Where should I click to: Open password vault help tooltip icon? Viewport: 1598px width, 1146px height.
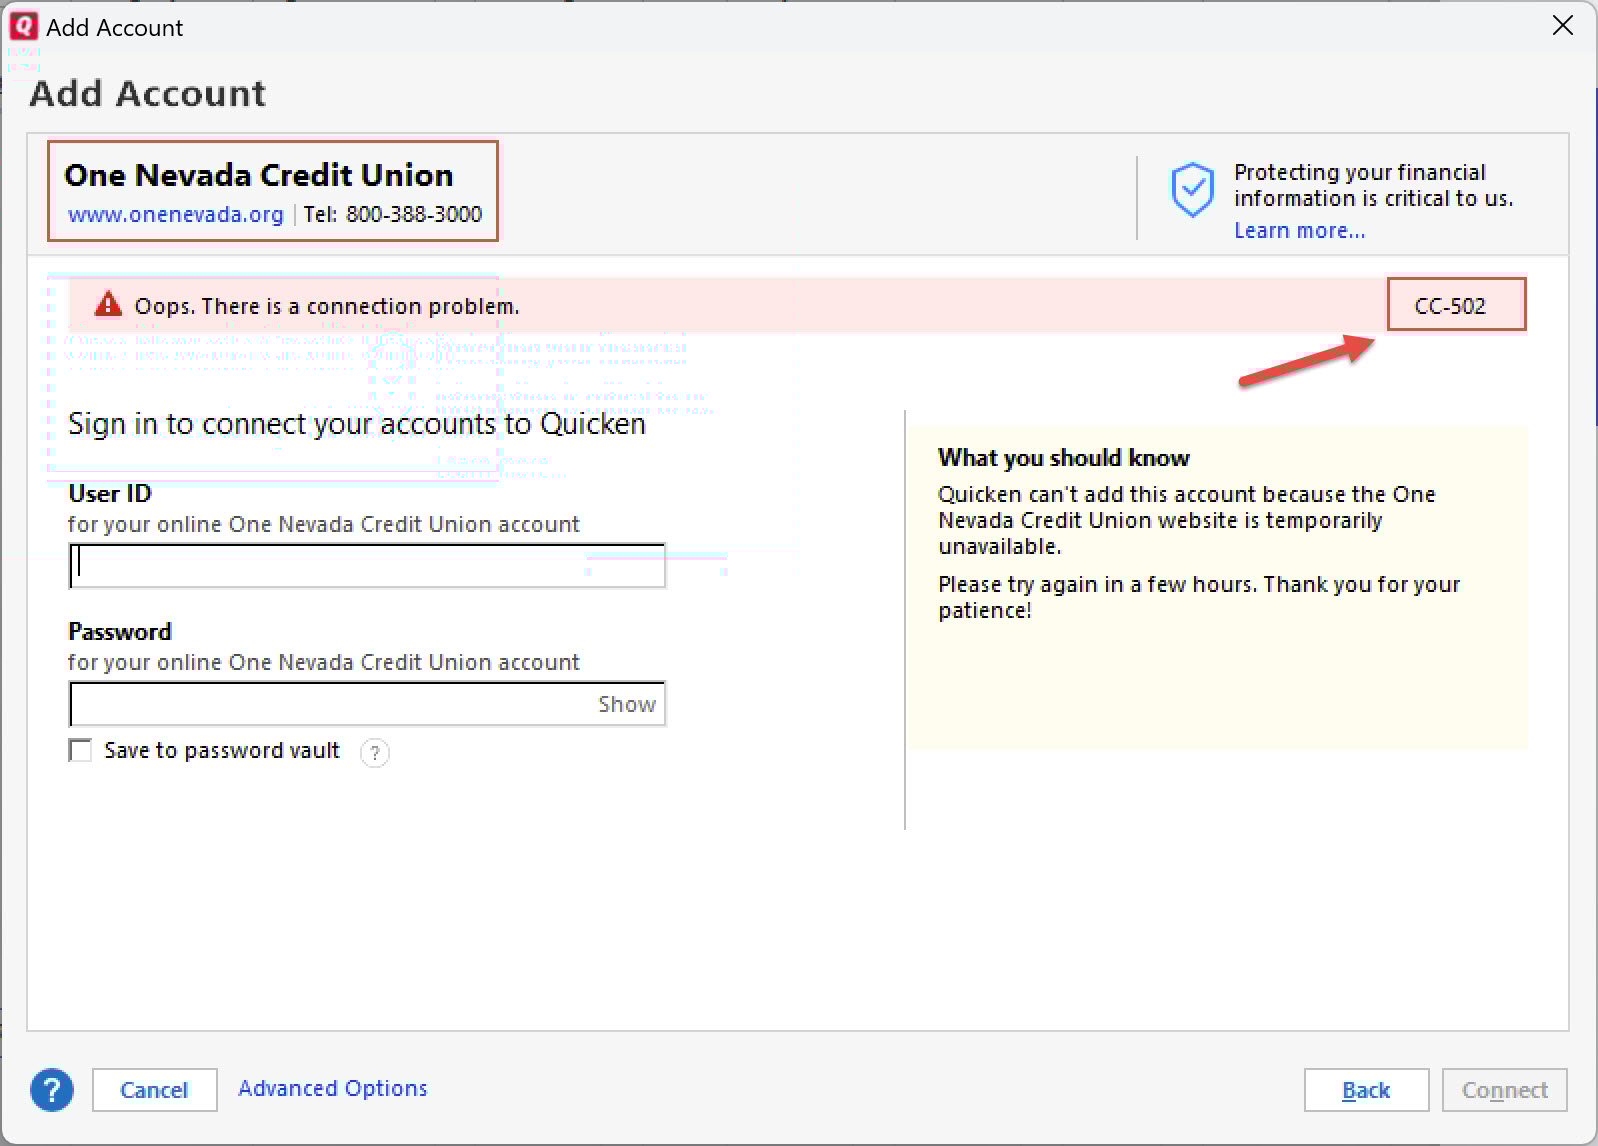(375, 752)
